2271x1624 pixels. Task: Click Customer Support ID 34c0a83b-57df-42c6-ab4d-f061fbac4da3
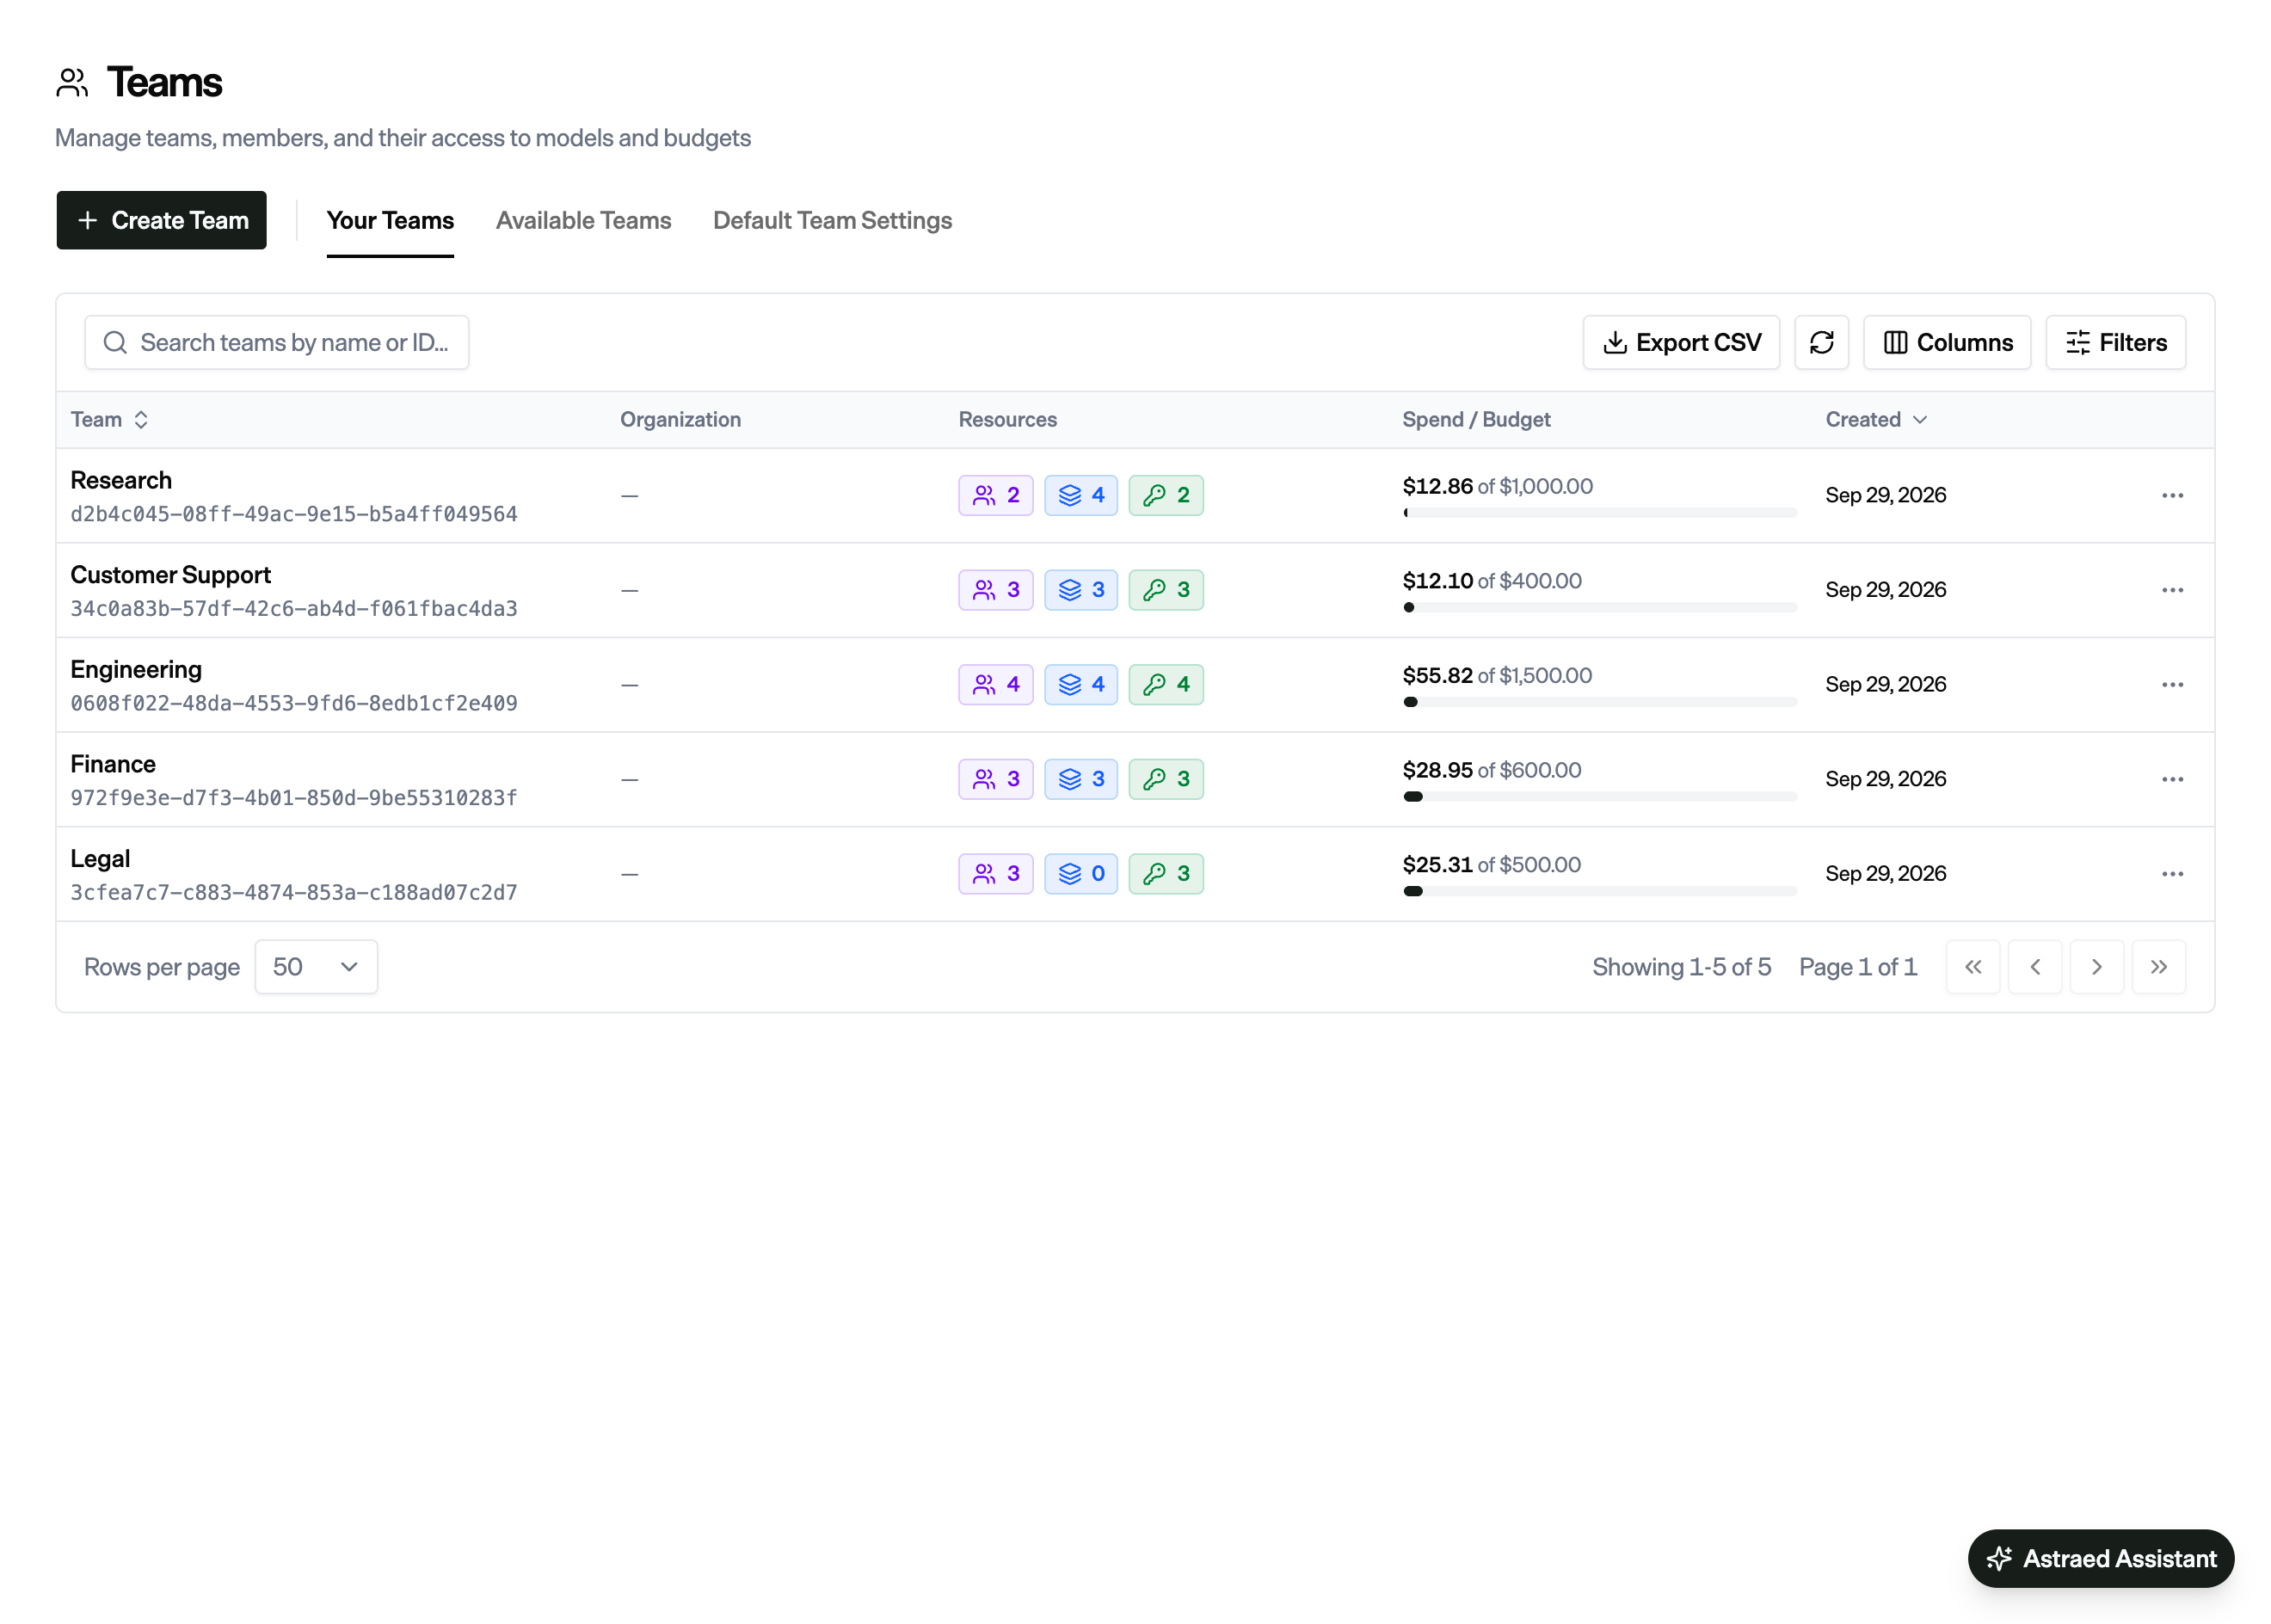coord(294,609)
